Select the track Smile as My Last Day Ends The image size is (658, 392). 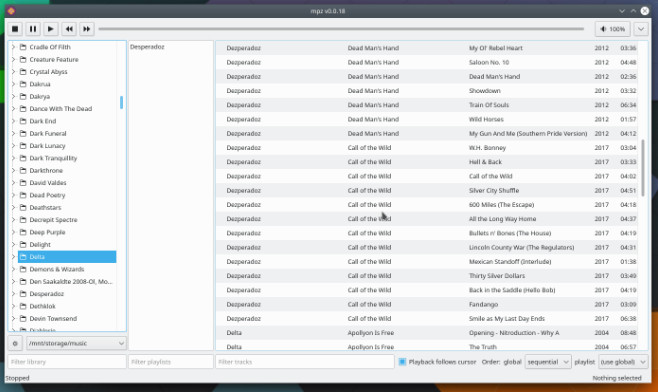point(427,319)
